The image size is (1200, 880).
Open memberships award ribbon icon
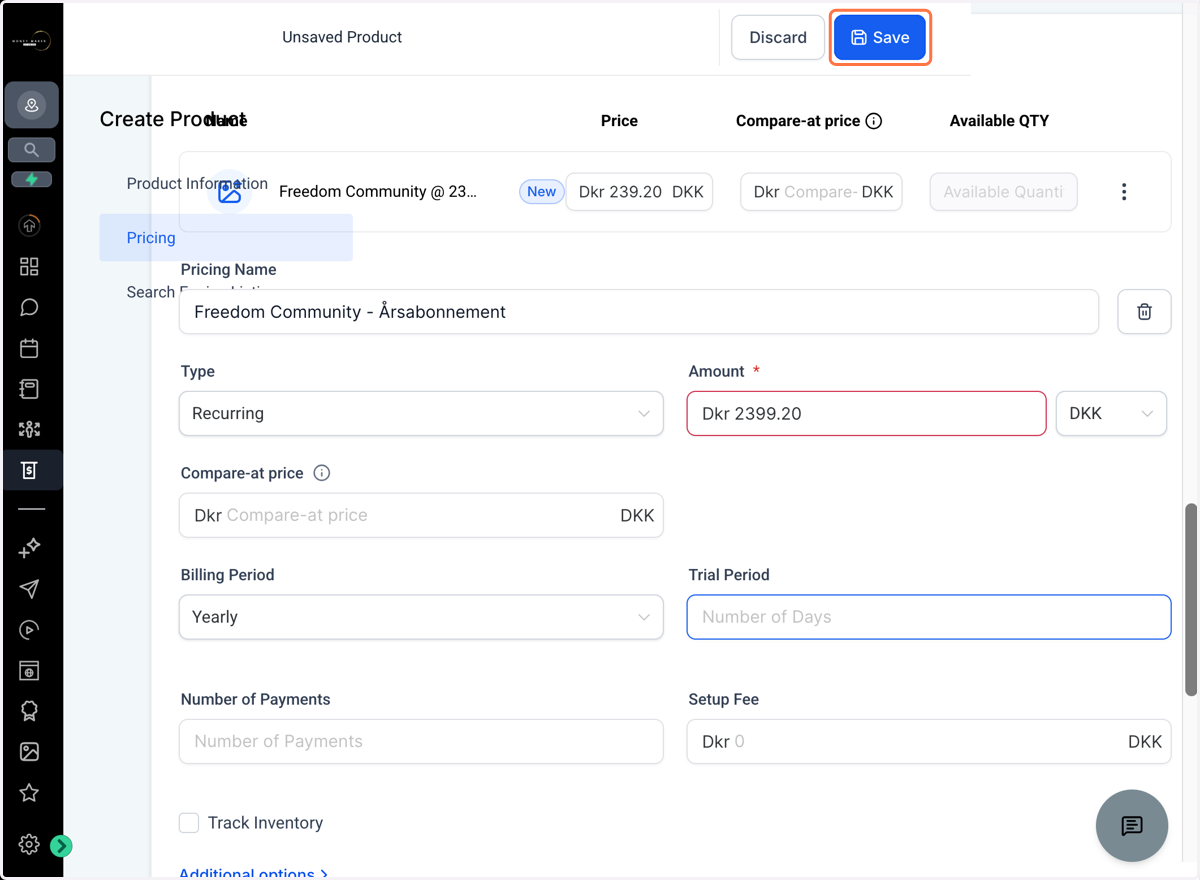[29, 711]
